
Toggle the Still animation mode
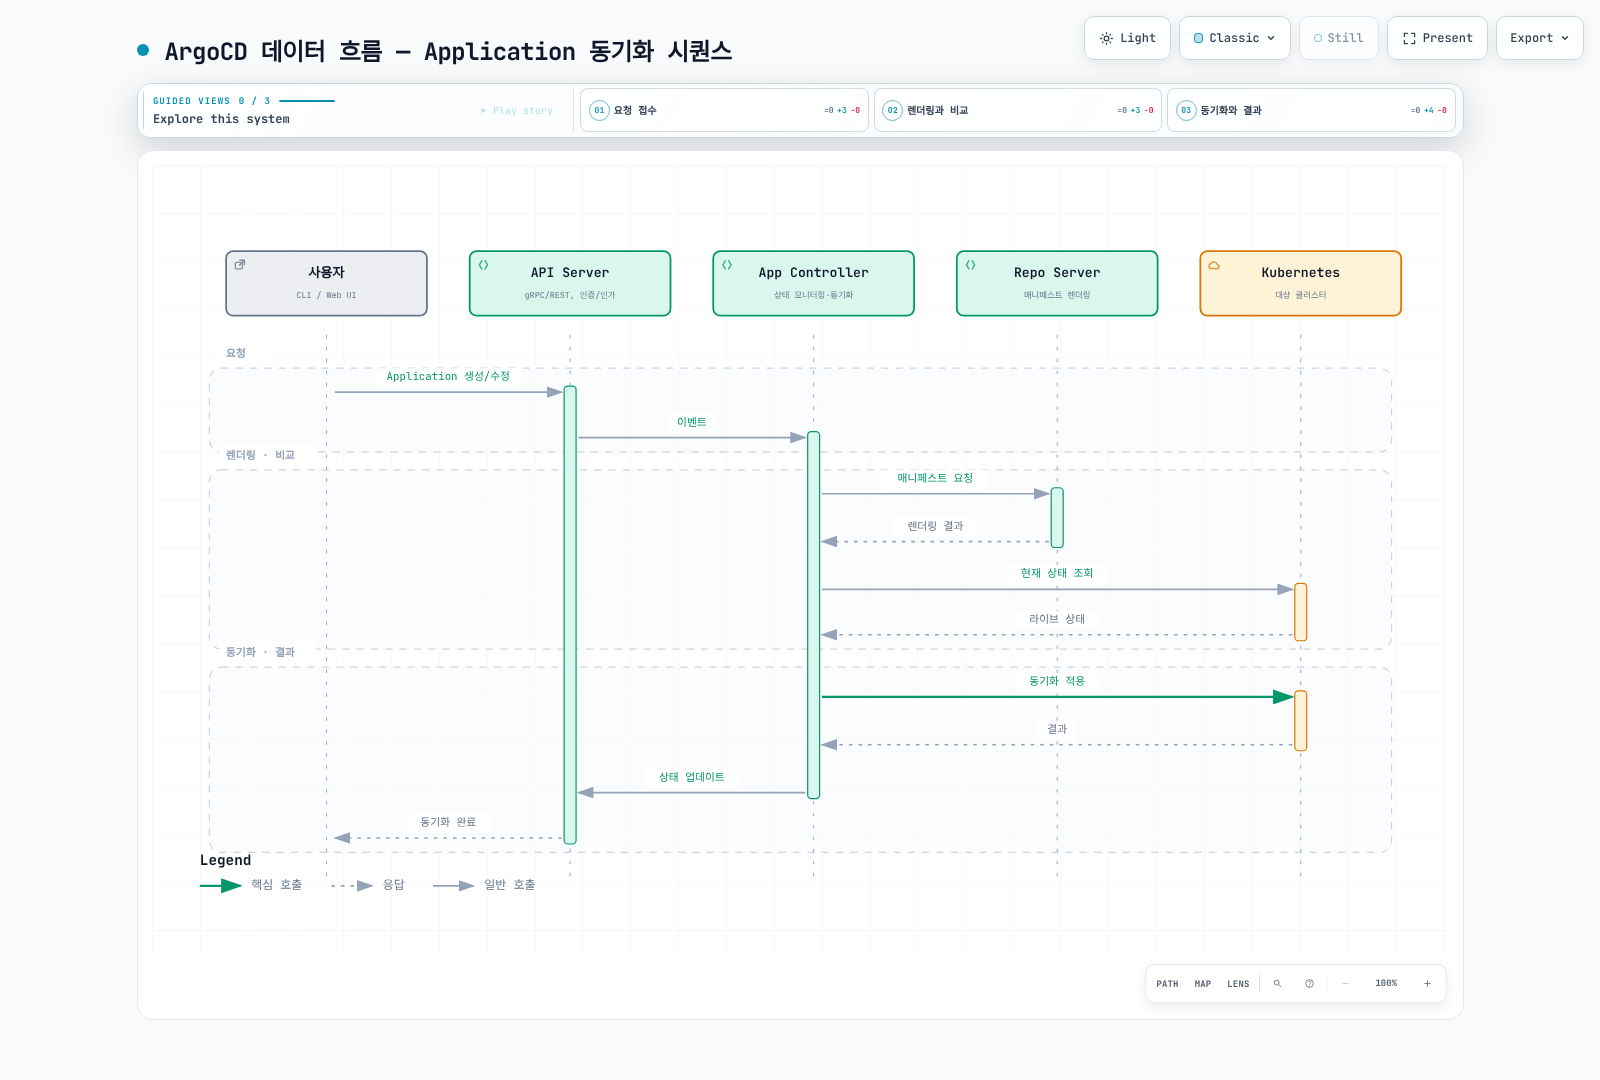pos(1338,38)
